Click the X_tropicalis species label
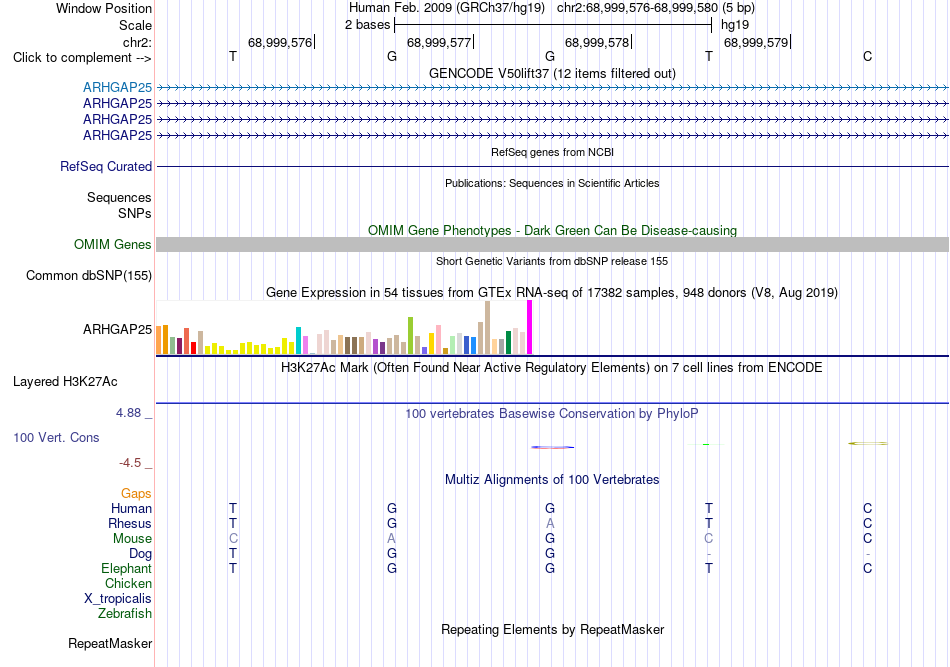This screenshot has height=667, width=950. [x=118, y=599]
